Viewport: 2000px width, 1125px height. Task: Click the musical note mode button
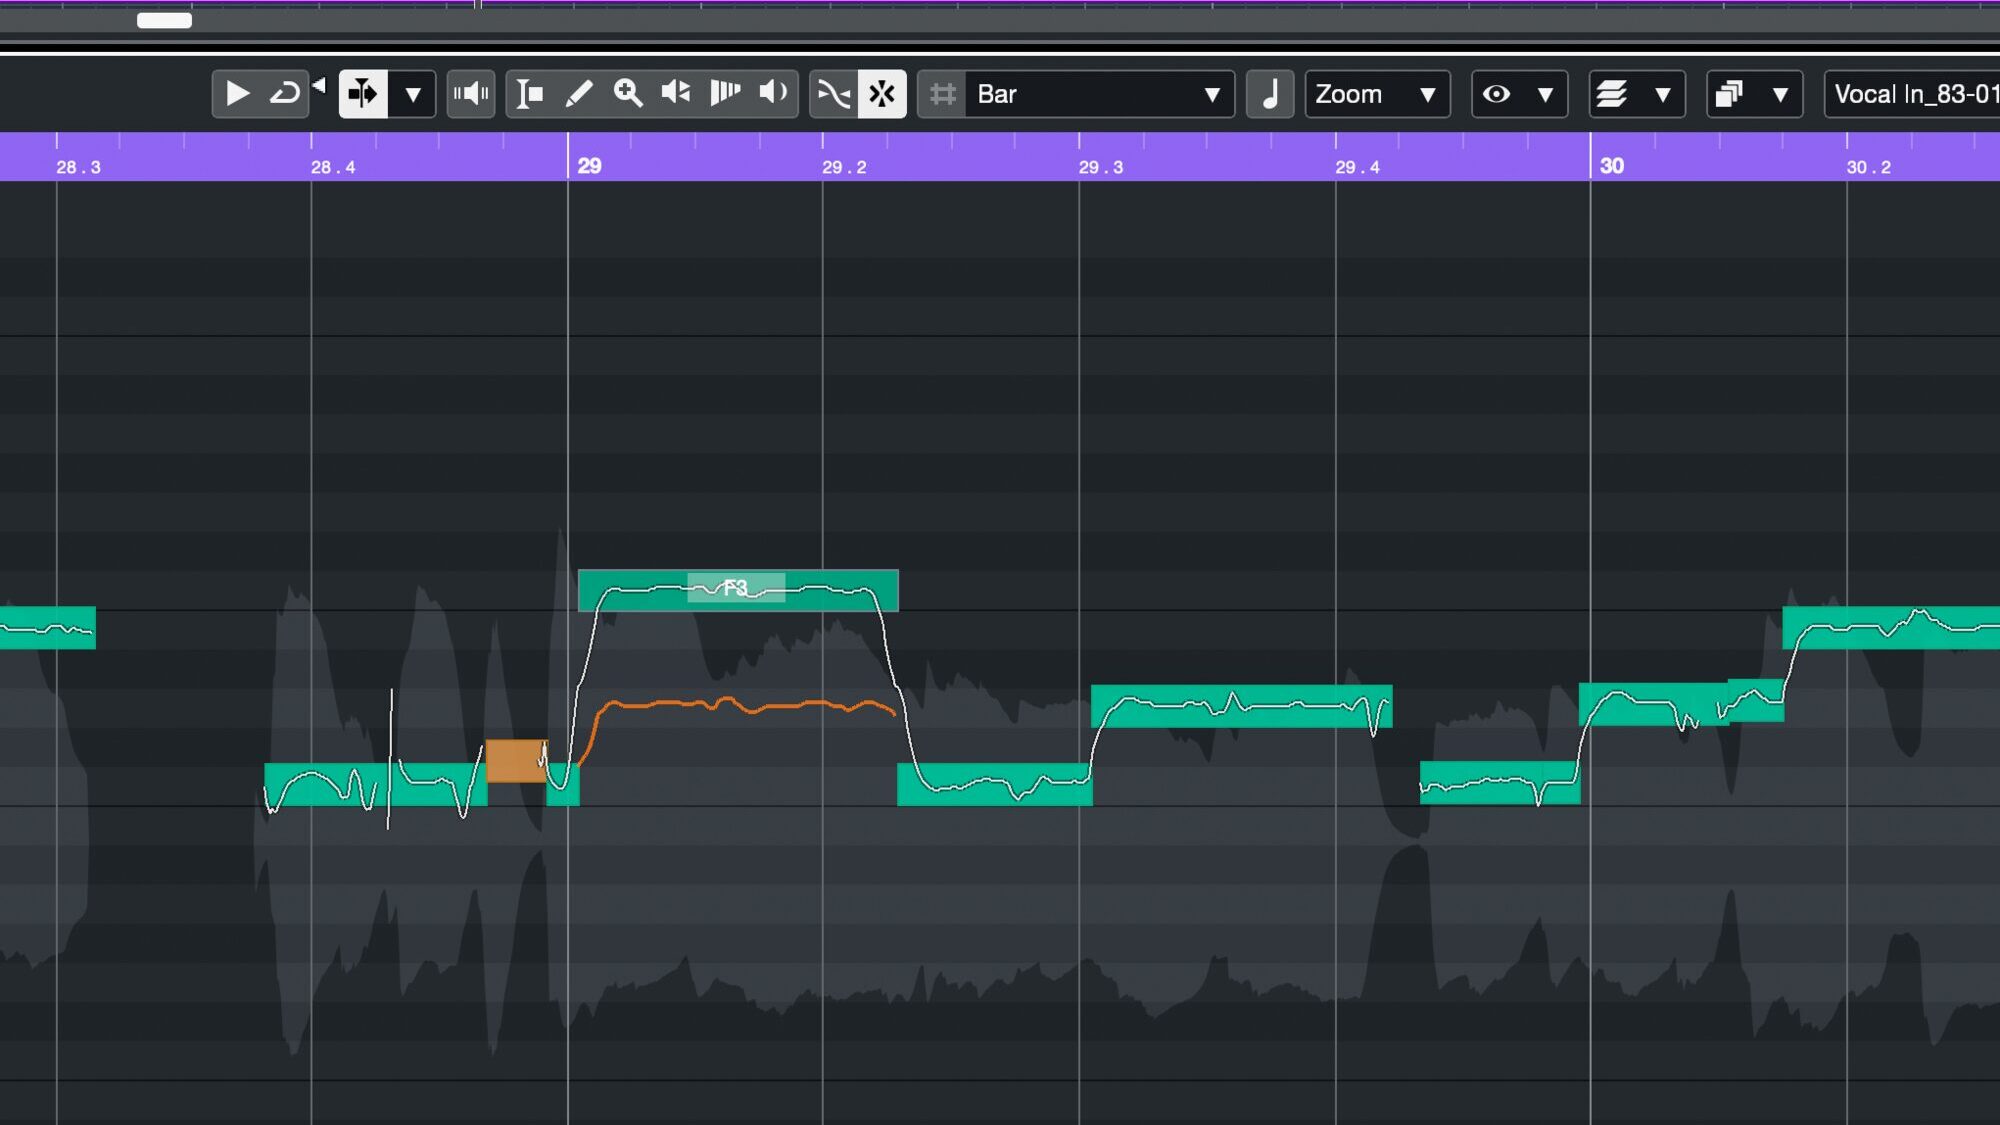coord(1270,94)
